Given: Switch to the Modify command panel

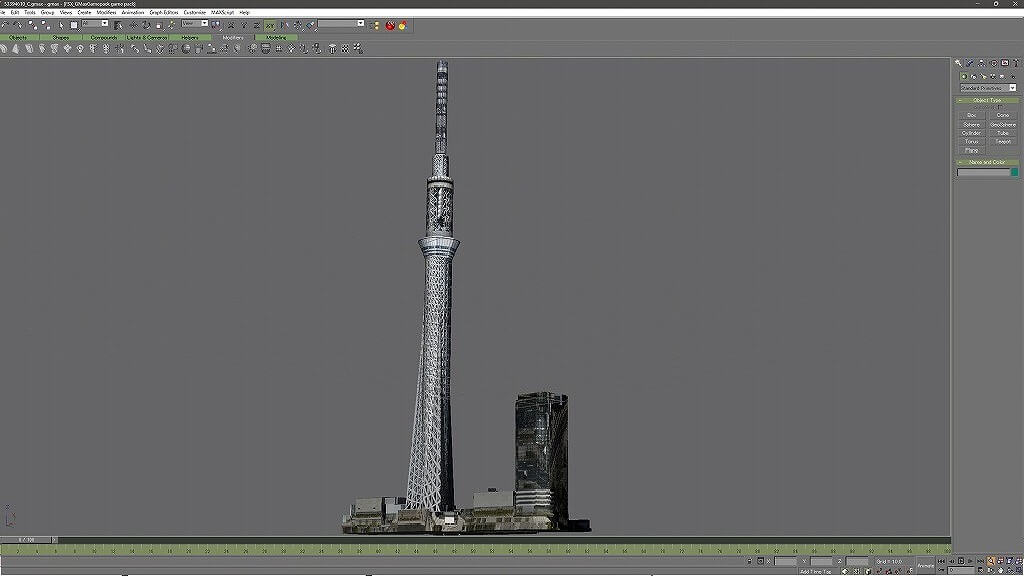Looking at the screenshot, I should [x=970, y=63].
